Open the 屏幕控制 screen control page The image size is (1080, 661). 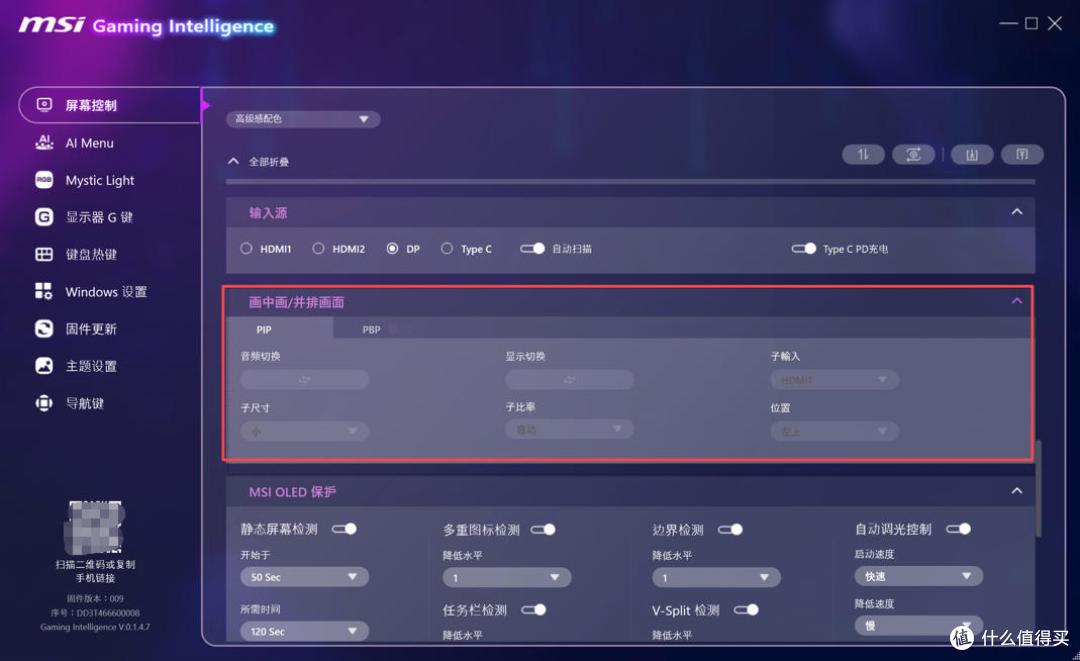[x=110, y=105]
